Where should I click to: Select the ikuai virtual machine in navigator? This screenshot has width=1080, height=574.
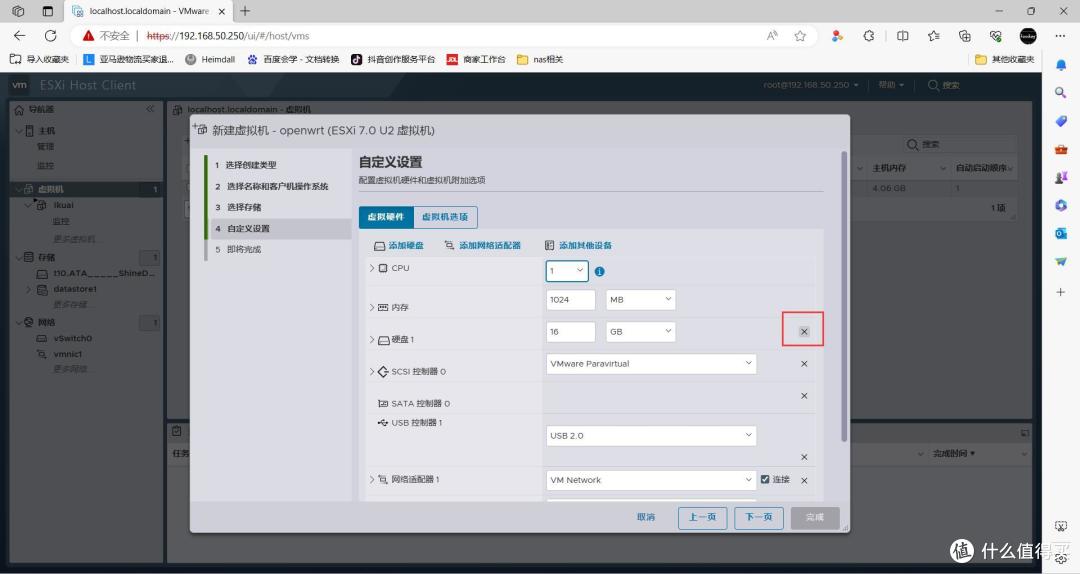point(63,205)
